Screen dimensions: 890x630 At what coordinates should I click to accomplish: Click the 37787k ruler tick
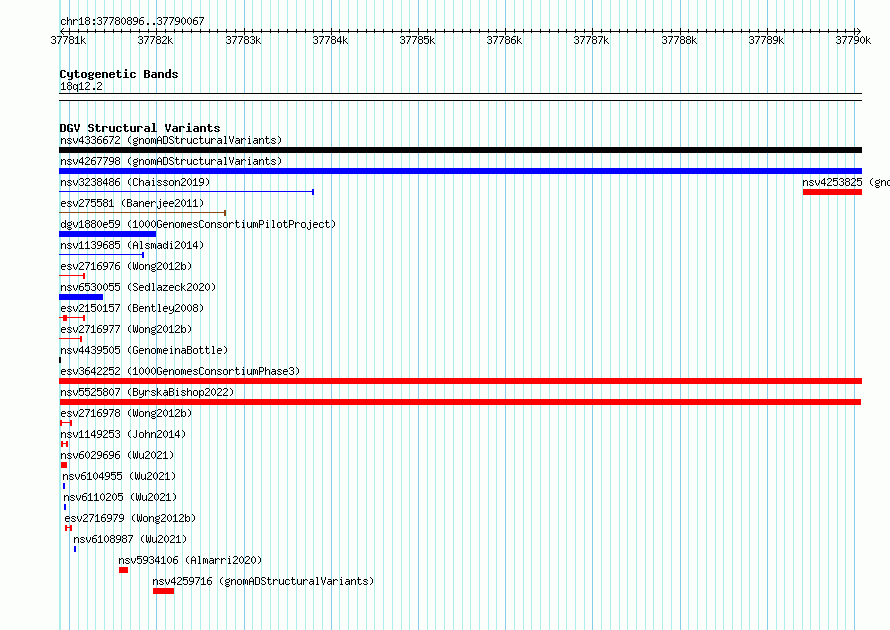(x=591, y=40)
